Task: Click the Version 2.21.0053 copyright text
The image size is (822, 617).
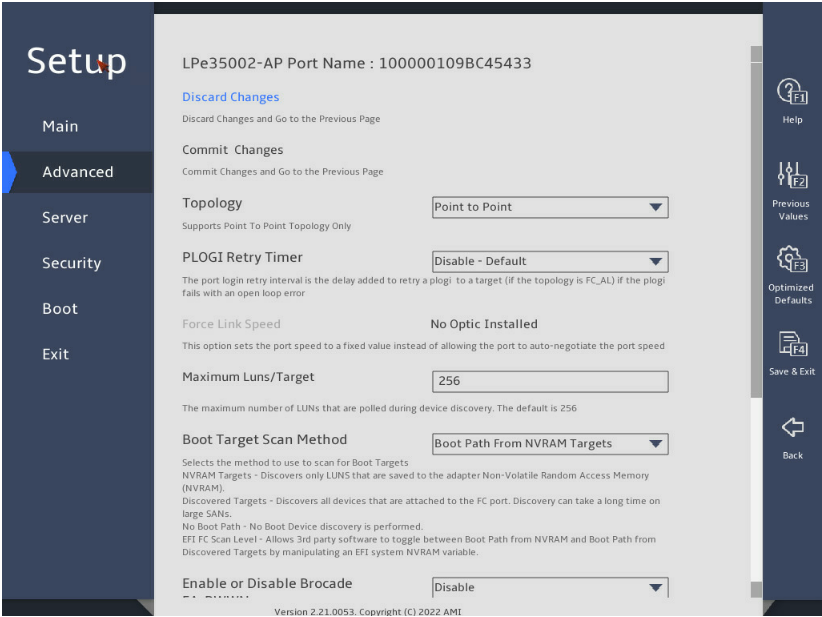Action: [x=367, y=611]
